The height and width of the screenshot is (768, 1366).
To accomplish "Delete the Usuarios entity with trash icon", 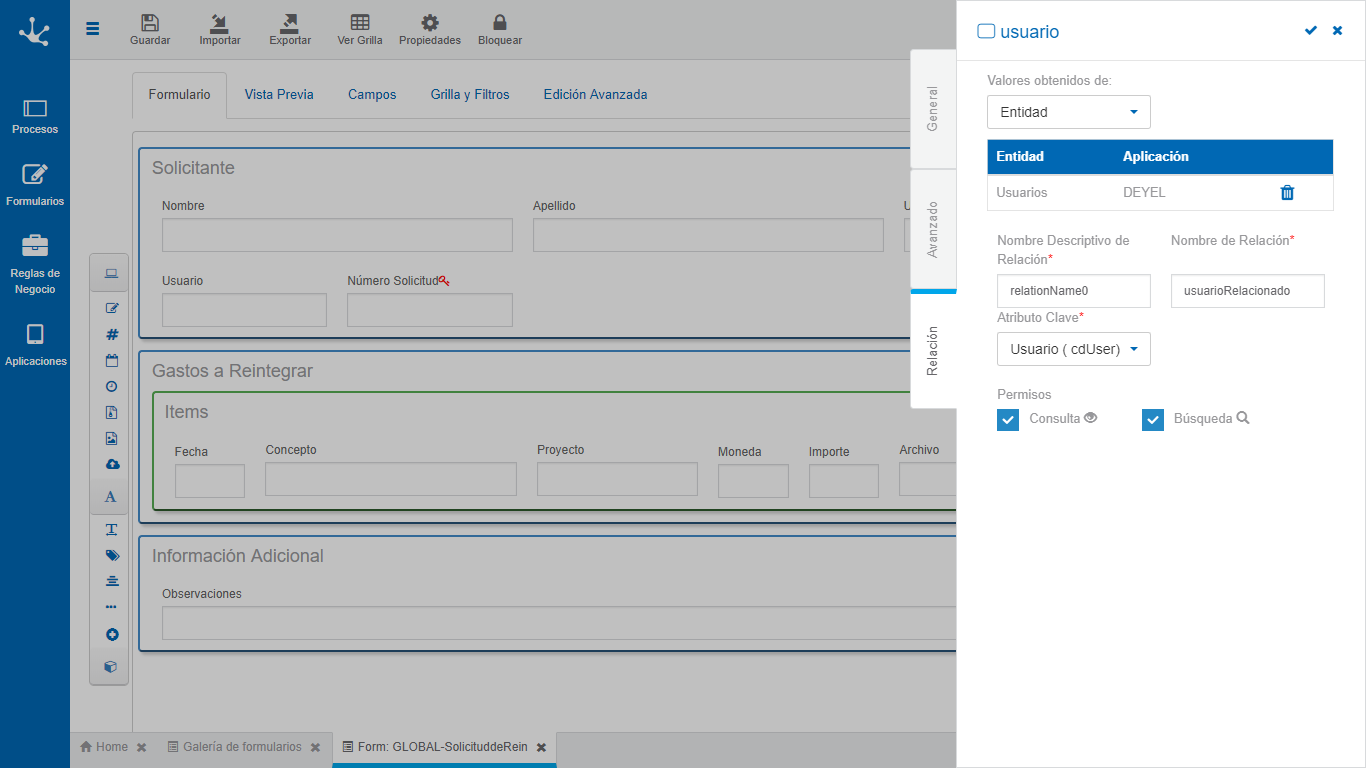I will click(x=1287, y=192).
